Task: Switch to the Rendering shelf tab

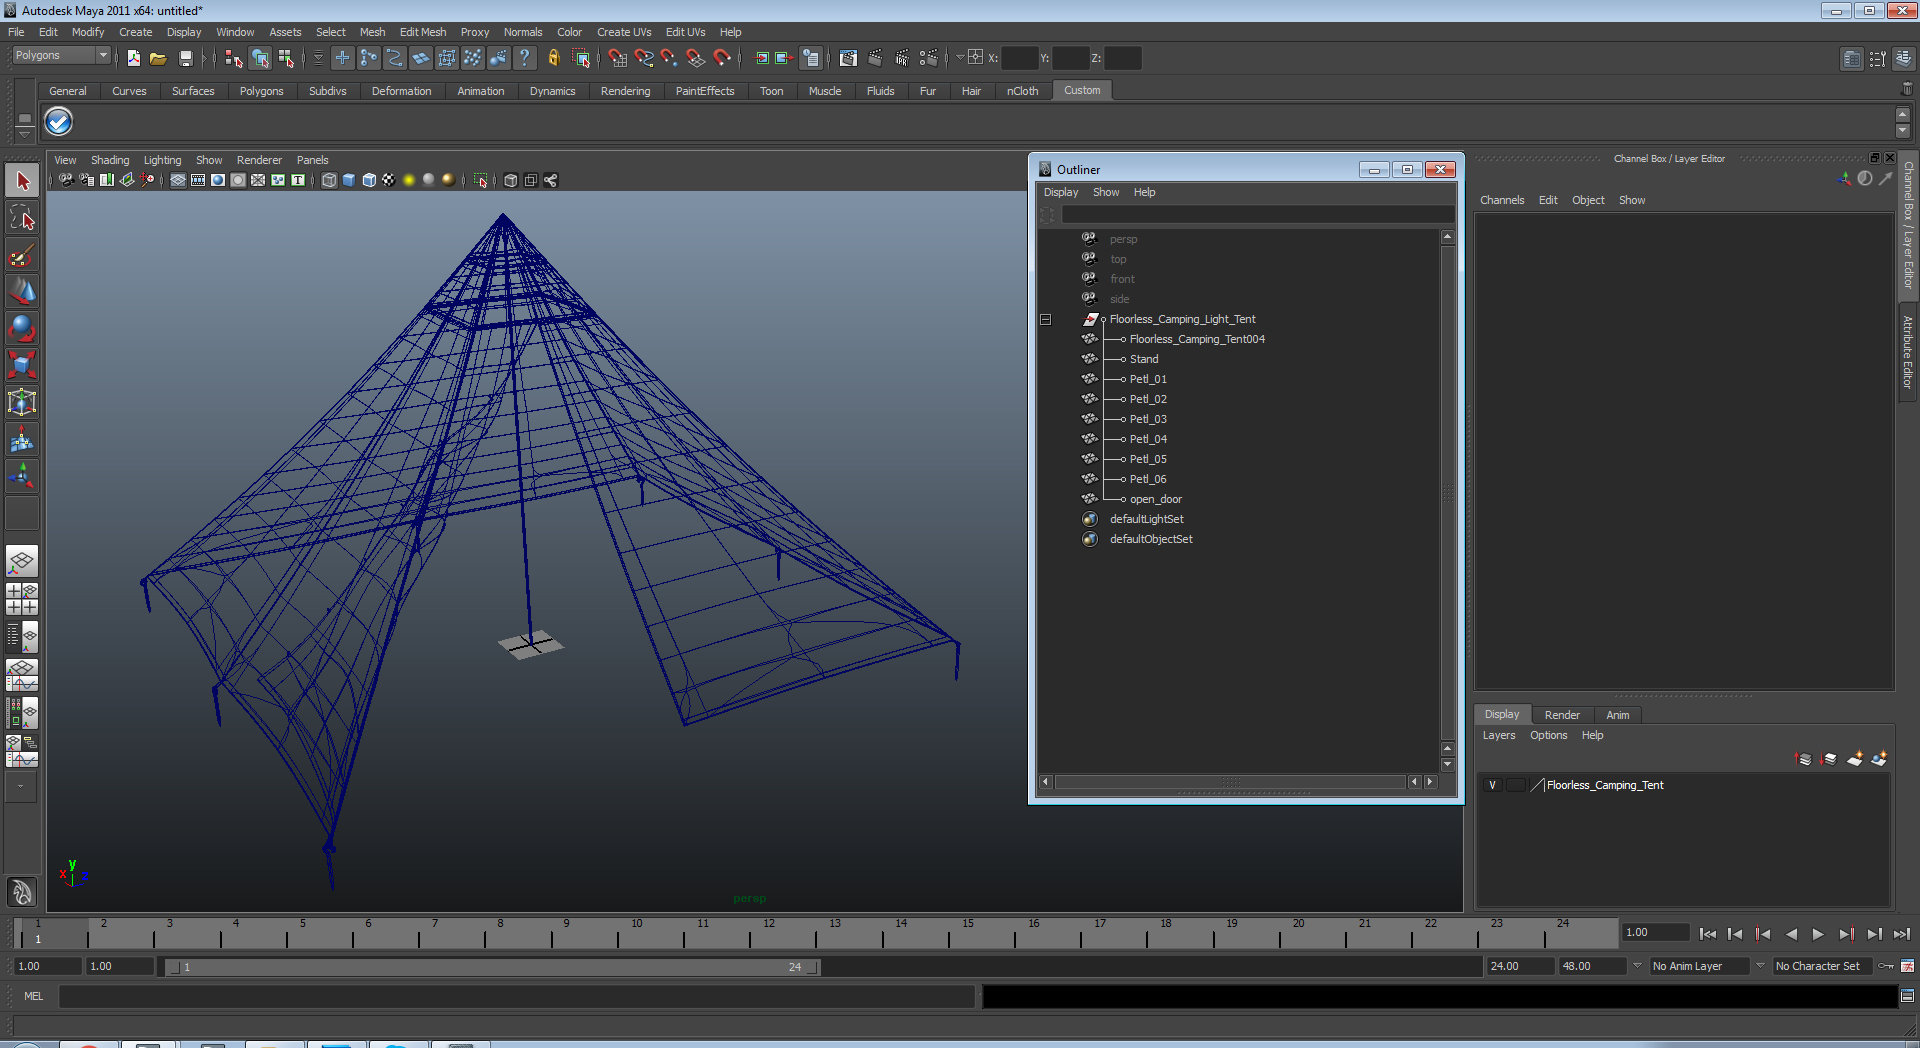Action: (625, 91)
